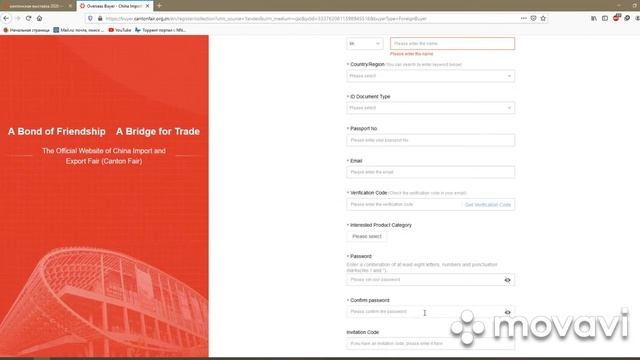View site security padlock info
The image size is (640, 360).
pyautogui.click(x=100, y=18)
